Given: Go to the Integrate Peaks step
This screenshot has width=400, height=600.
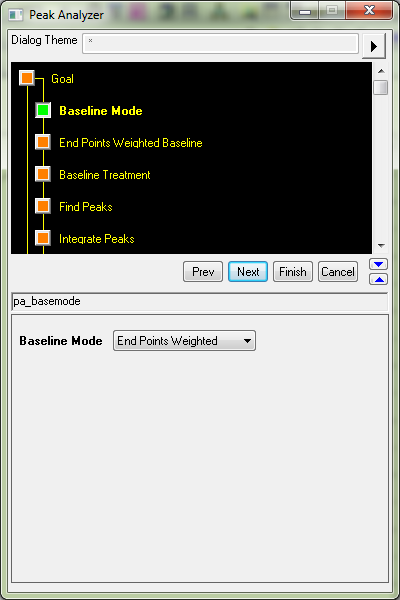Looking at the screenshot, I should pos(96,239).
